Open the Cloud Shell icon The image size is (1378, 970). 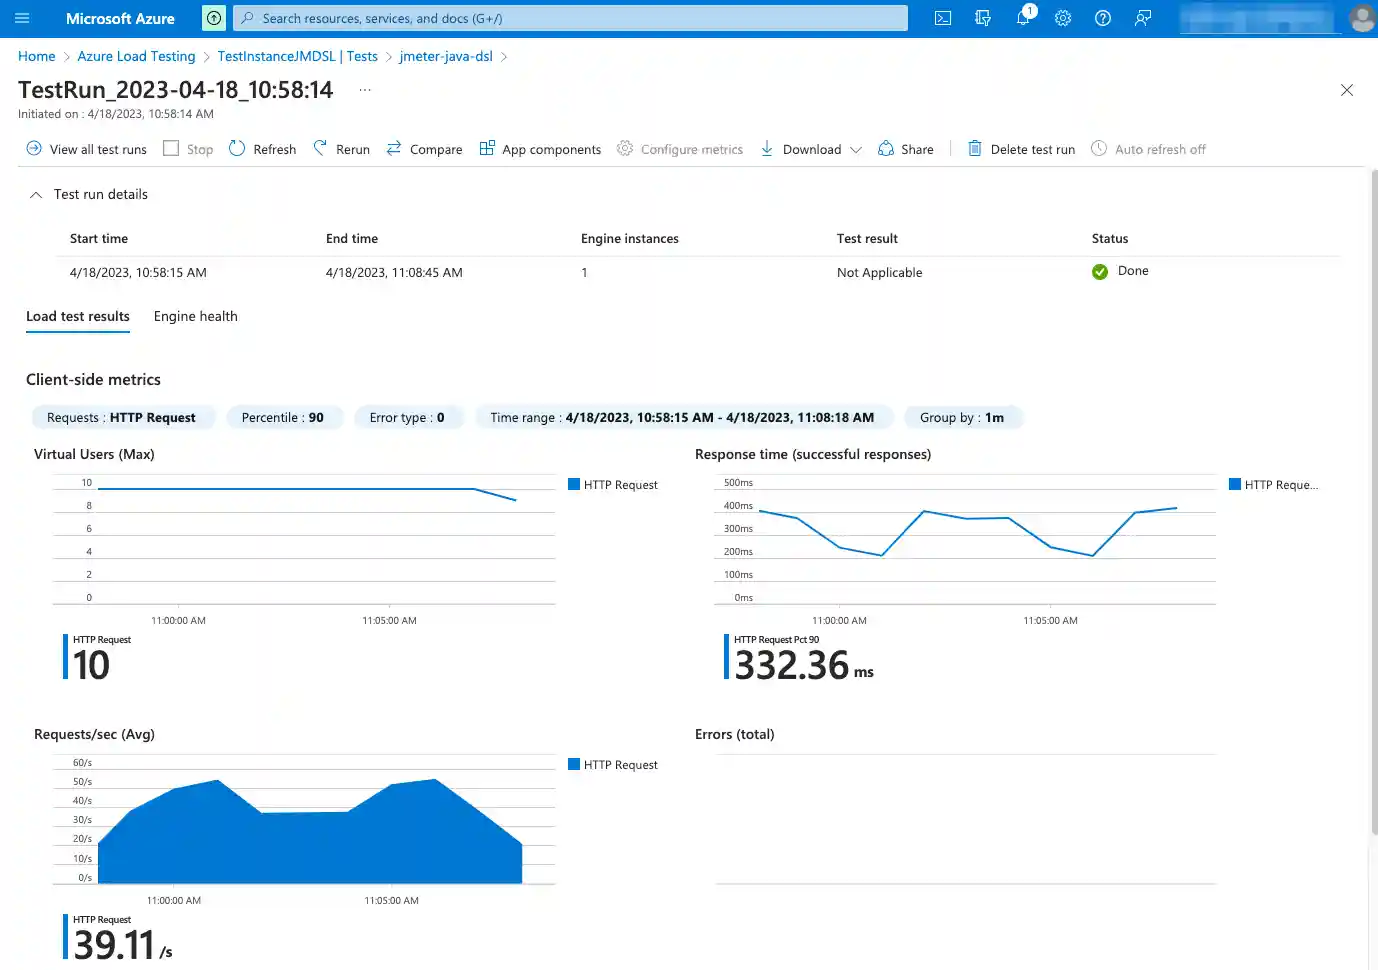click(941, 17)
